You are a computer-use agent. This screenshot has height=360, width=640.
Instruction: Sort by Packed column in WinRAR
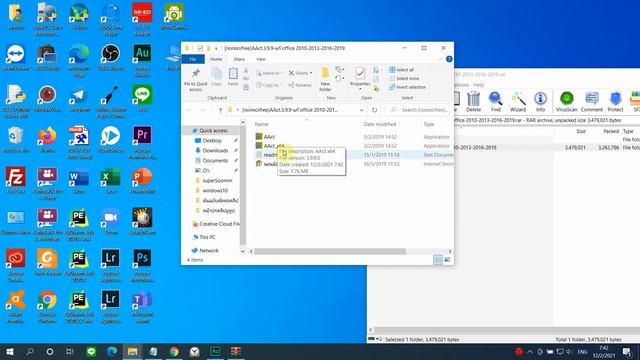click(611, 131)
